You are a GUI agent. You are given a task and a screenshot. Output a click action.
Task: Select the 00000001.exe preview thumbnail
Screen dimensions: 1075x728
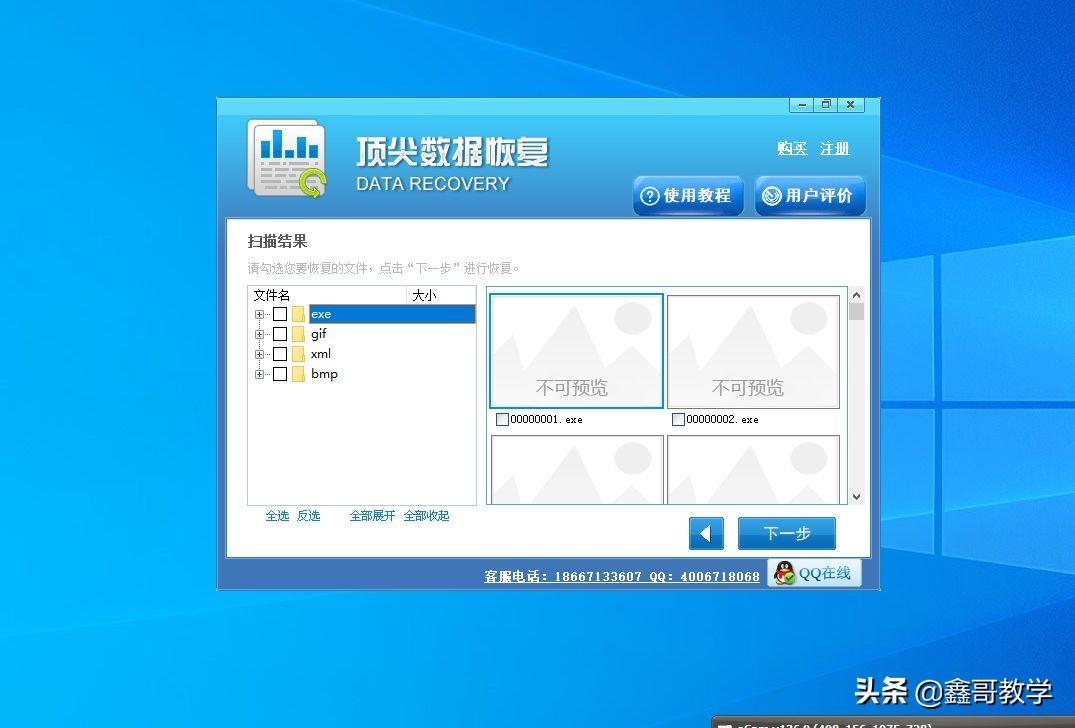tap(577, 351)
